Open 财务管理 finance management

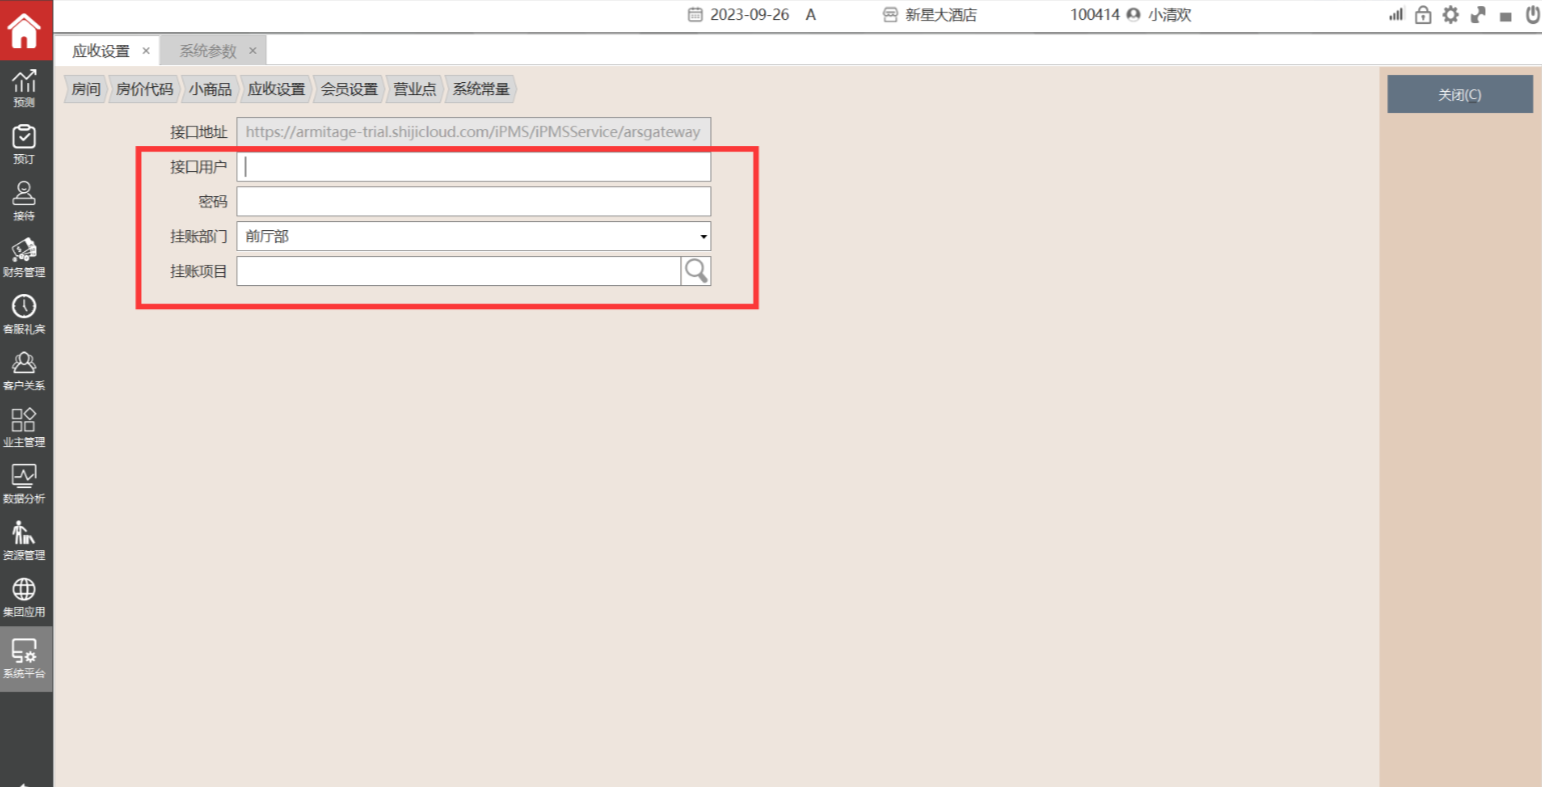[24, 257]
